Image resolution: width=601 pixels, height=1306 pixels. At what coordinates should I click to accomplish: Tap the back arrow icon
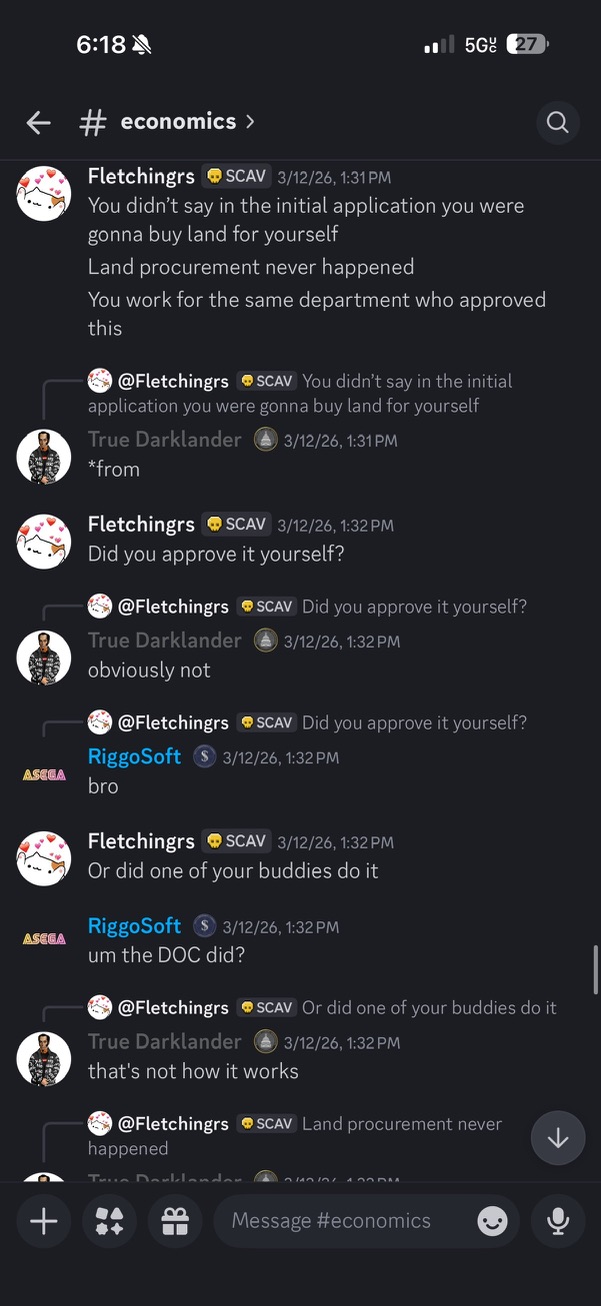(38, 122)
